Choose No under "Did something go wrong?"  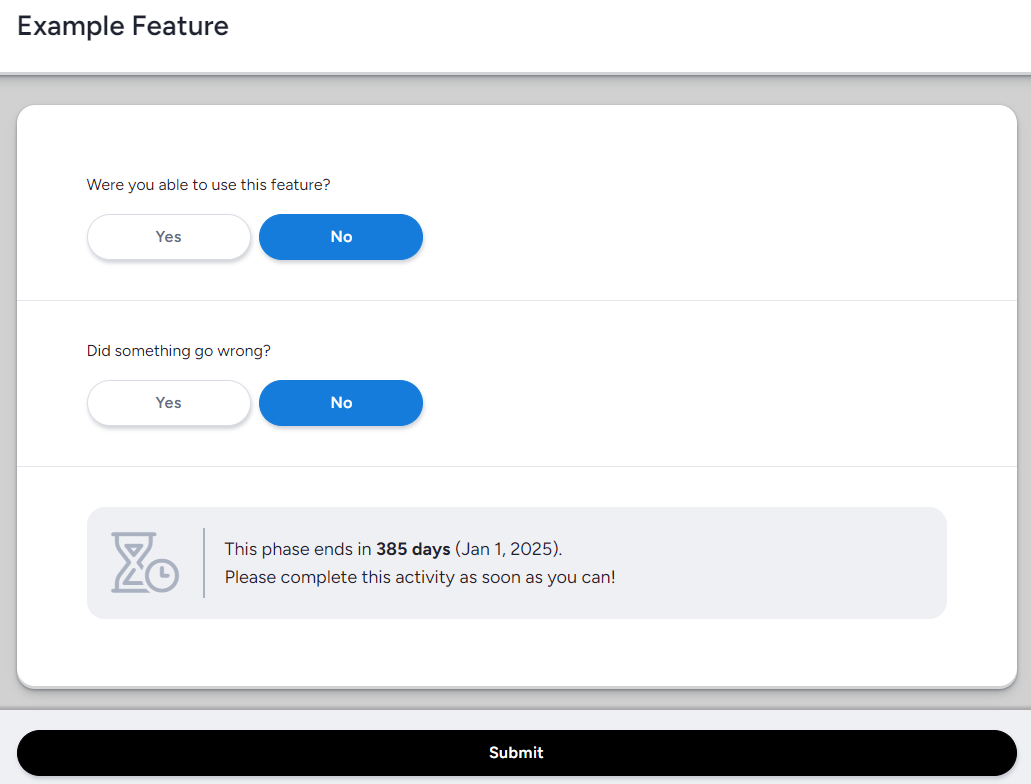coord(341,403)
